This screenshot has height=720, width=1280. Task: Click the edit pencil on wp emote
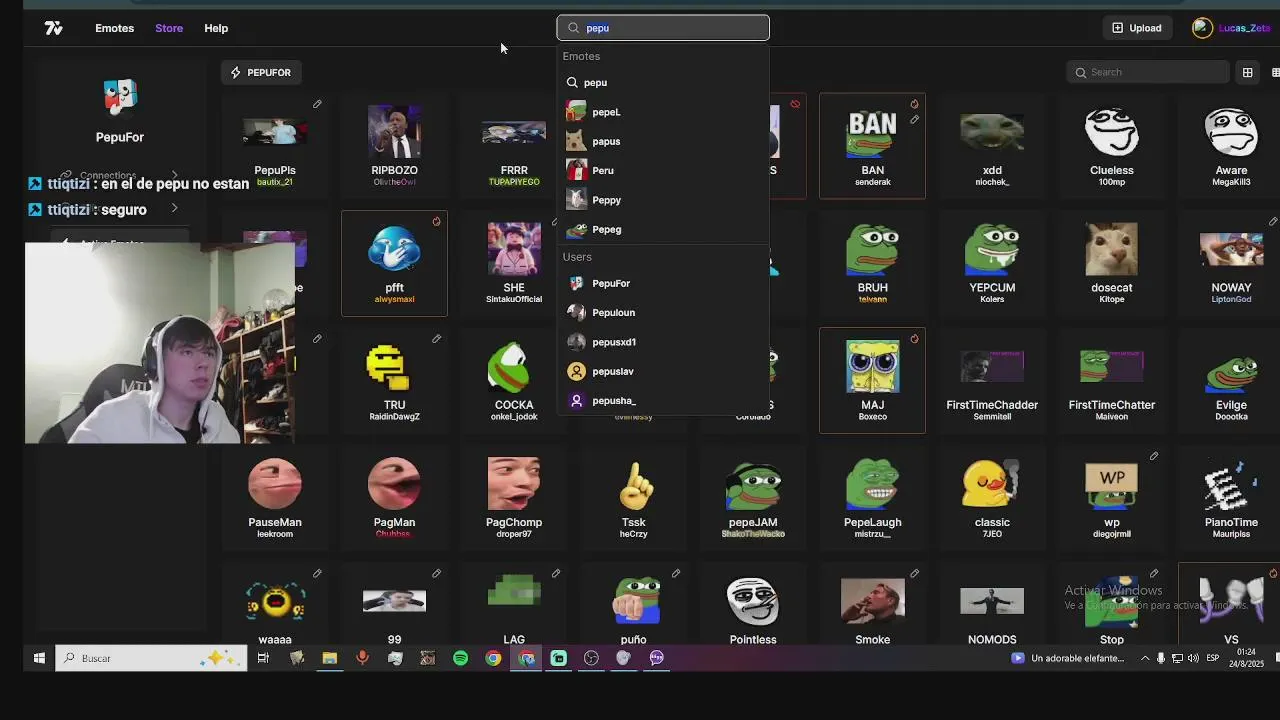click(1153, 456)
